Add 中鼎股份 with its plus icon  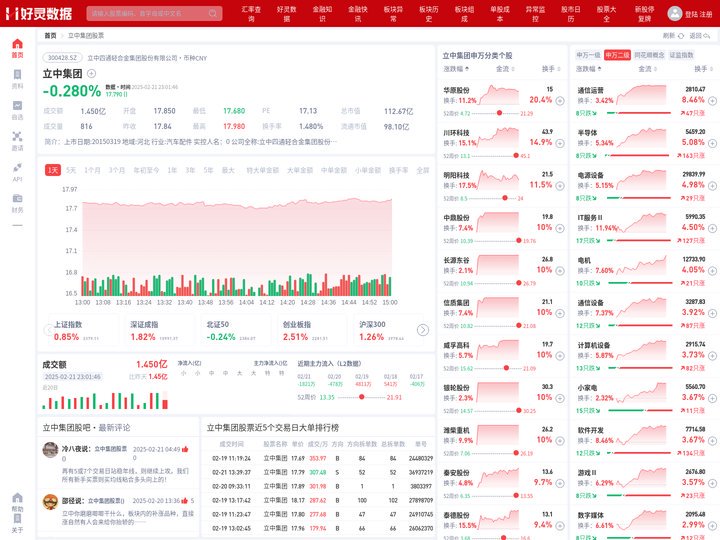point(560,228)
